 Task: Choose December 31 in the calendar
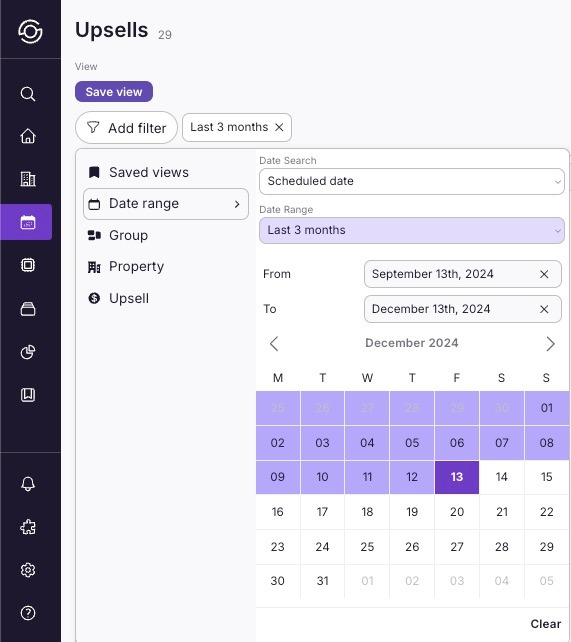click(x=322, y=581)
